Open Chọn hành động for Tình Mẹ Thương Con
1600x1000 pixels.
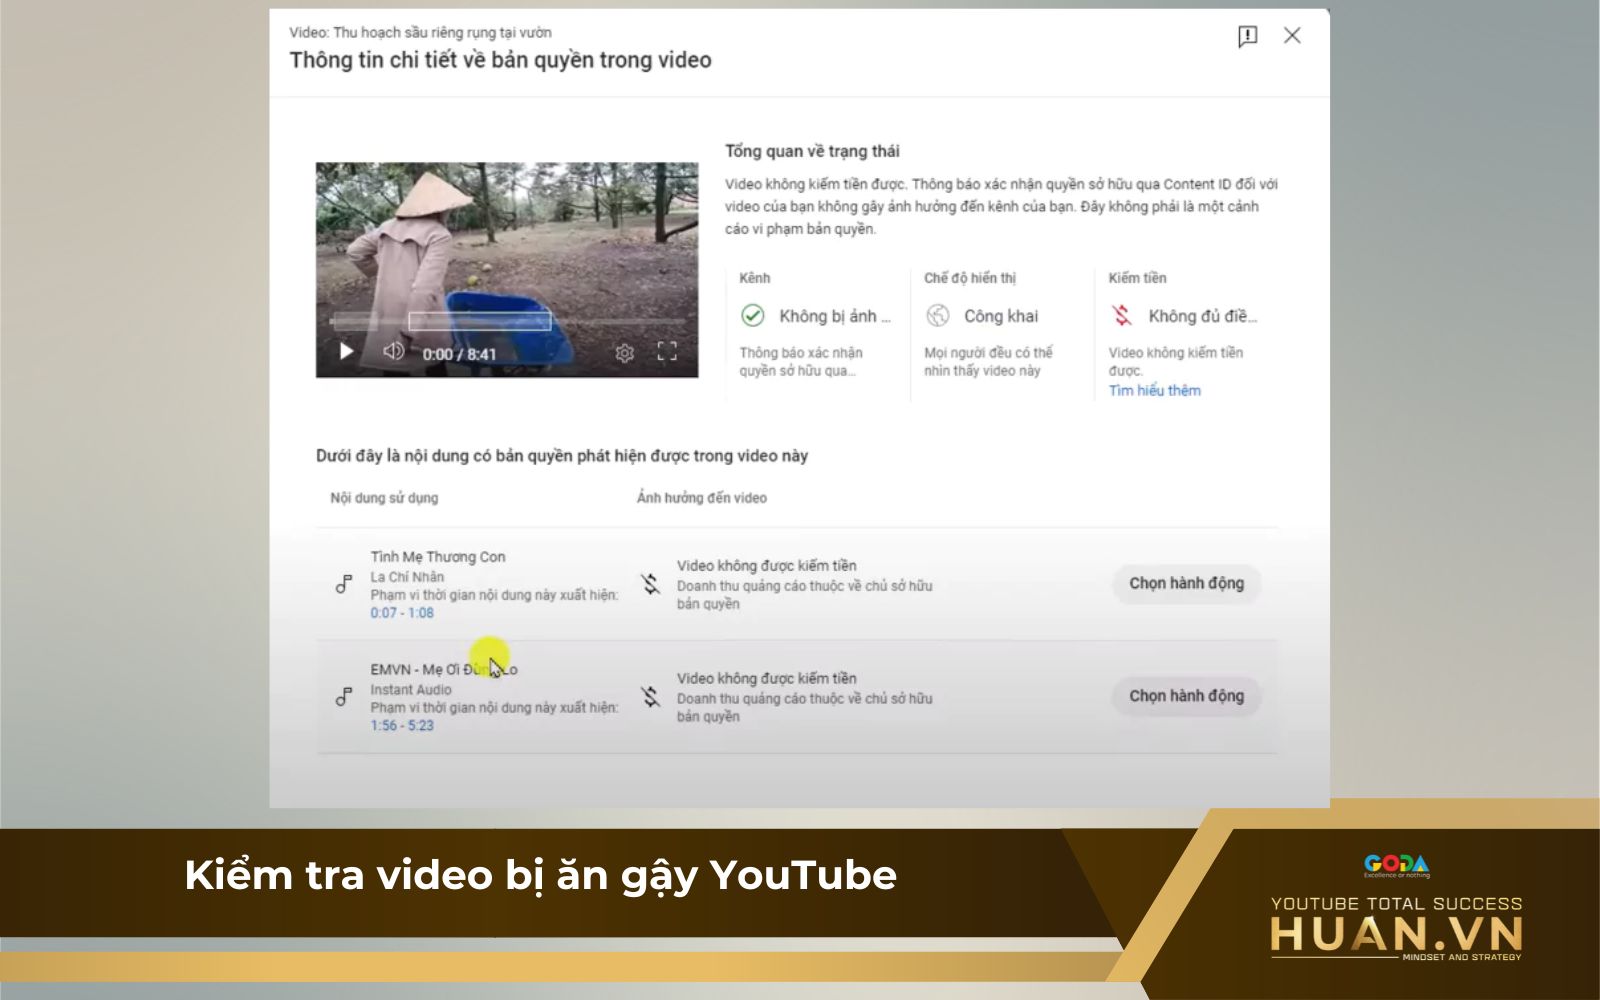point(1186,583)
